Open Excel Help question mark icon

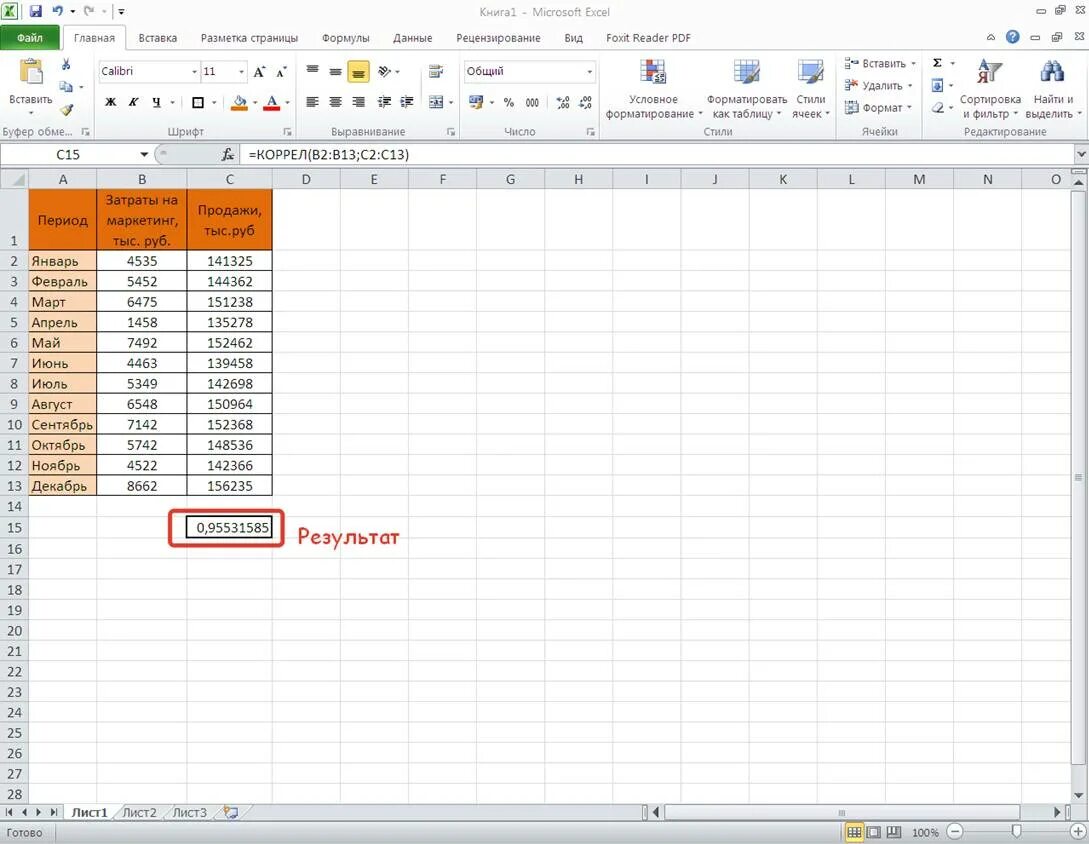tap(1013, 38)
